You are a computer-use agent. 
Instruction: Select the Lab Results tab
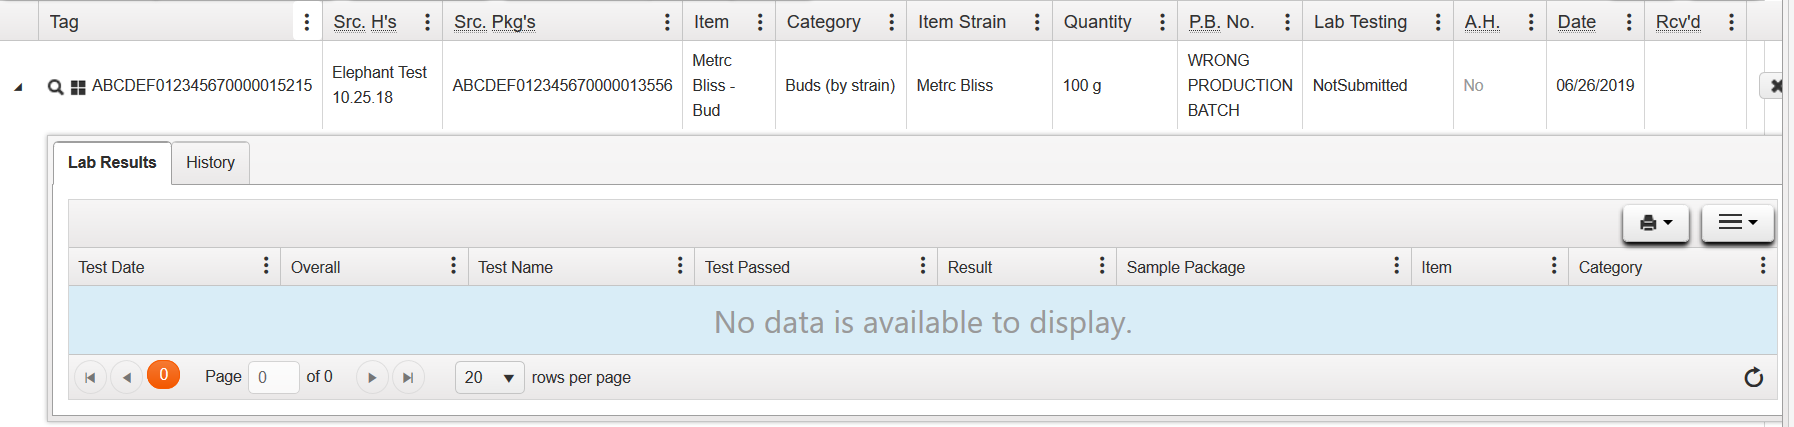pyautogui.click(x=112, y=162)
